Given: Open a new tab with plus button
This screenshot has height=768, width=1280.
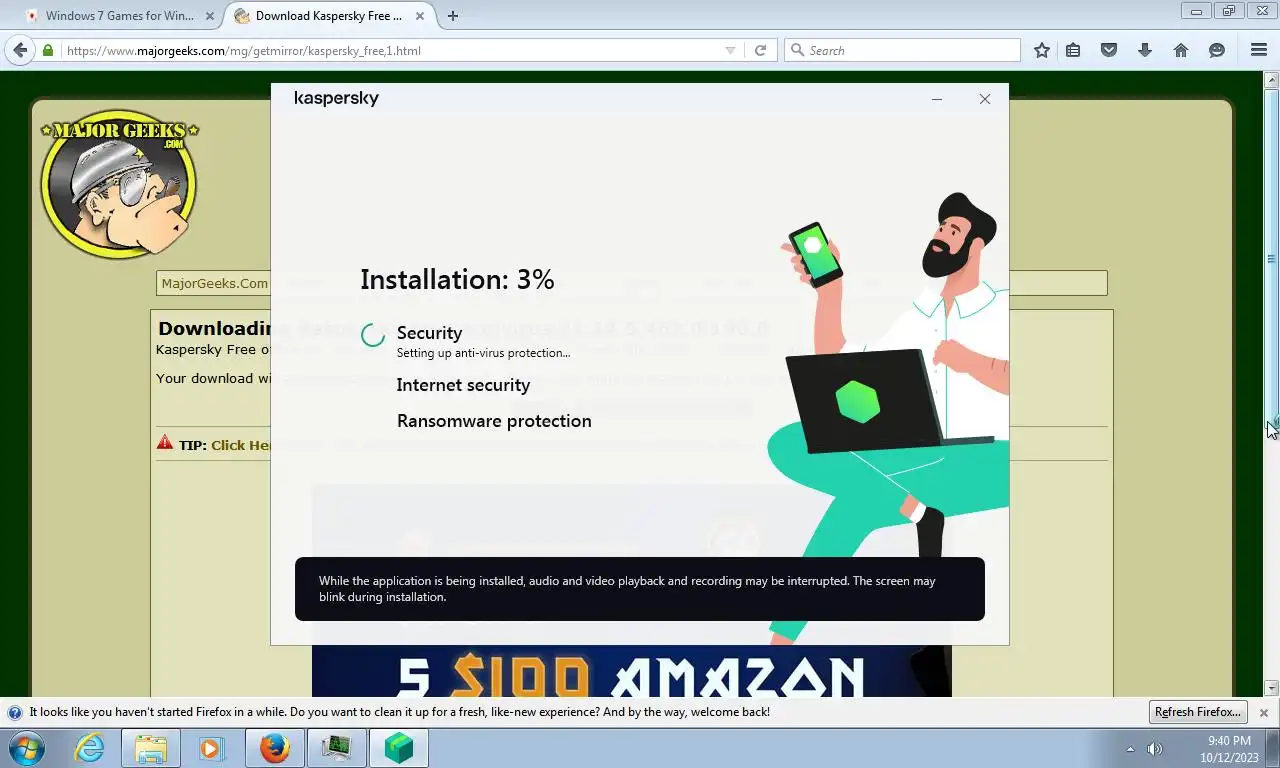Looking at the screenshot, I should [x=453, y=16].
